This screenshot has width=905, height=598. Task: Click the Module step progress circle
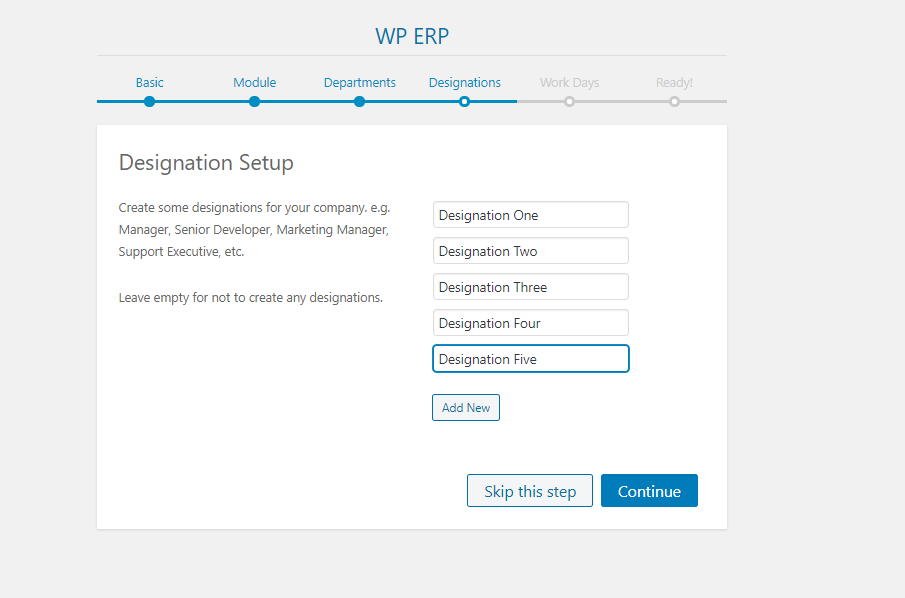coord(254,101)
